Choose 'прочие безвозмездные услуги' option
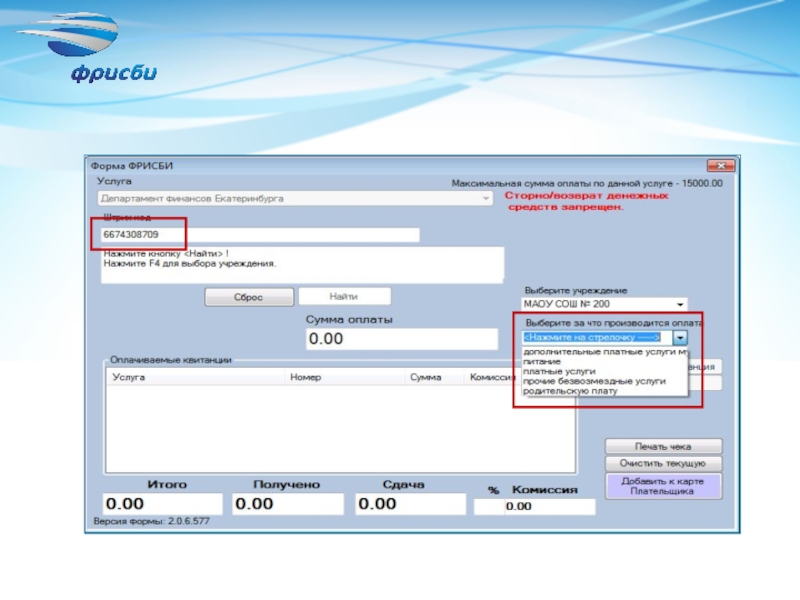 pos(605,381)
